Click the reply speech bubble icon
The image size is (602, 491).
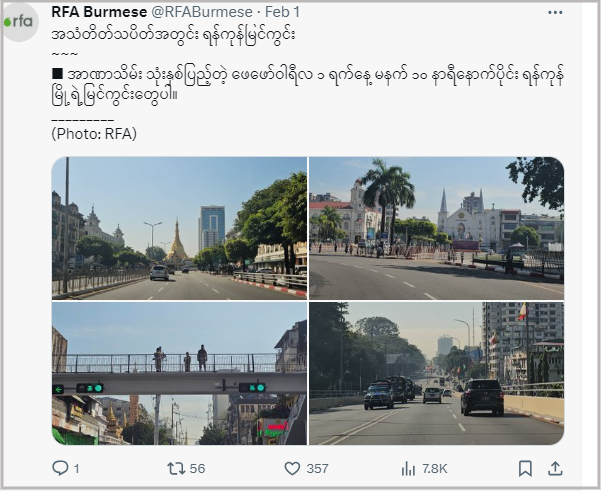point(60,468)
